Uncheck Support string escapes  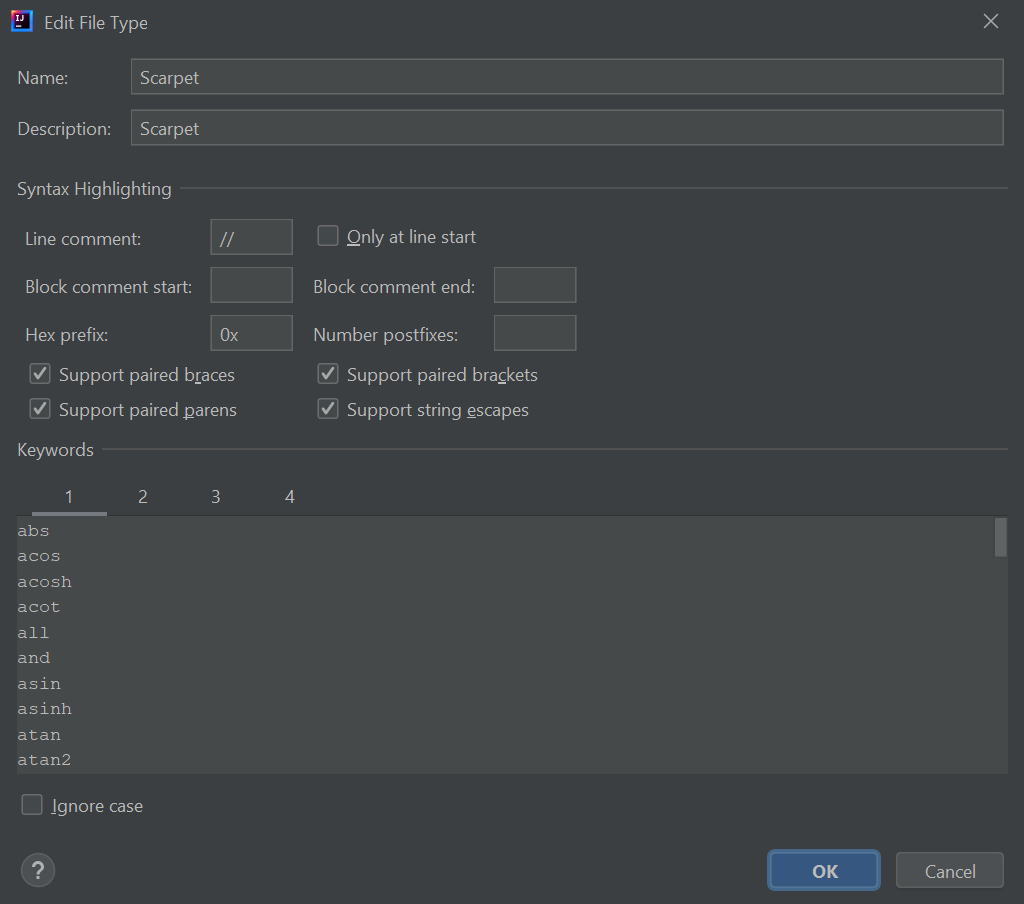pos(328,409)
